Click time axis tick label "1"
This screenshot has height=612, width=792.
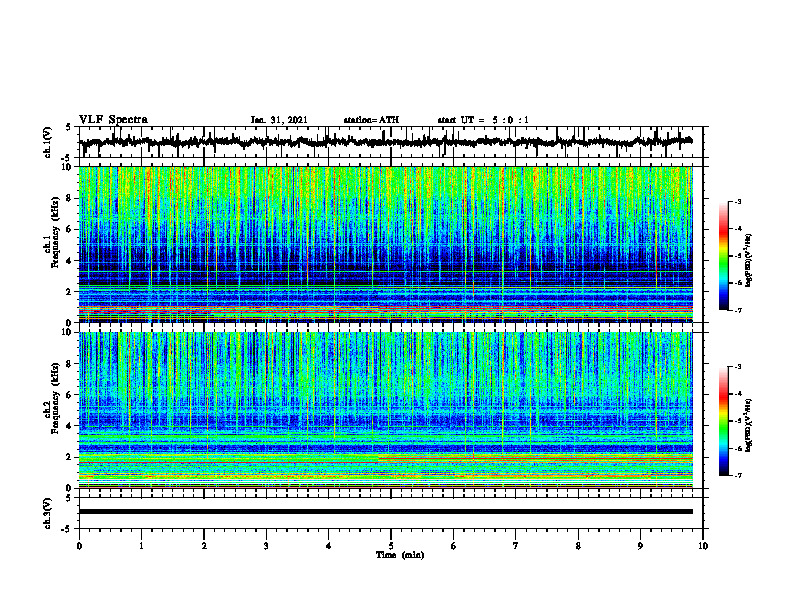[141, 546]
